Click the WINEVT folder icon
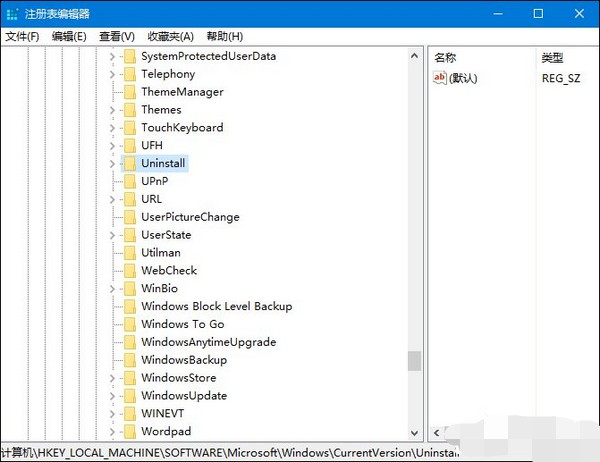 [x=130, y=414]
